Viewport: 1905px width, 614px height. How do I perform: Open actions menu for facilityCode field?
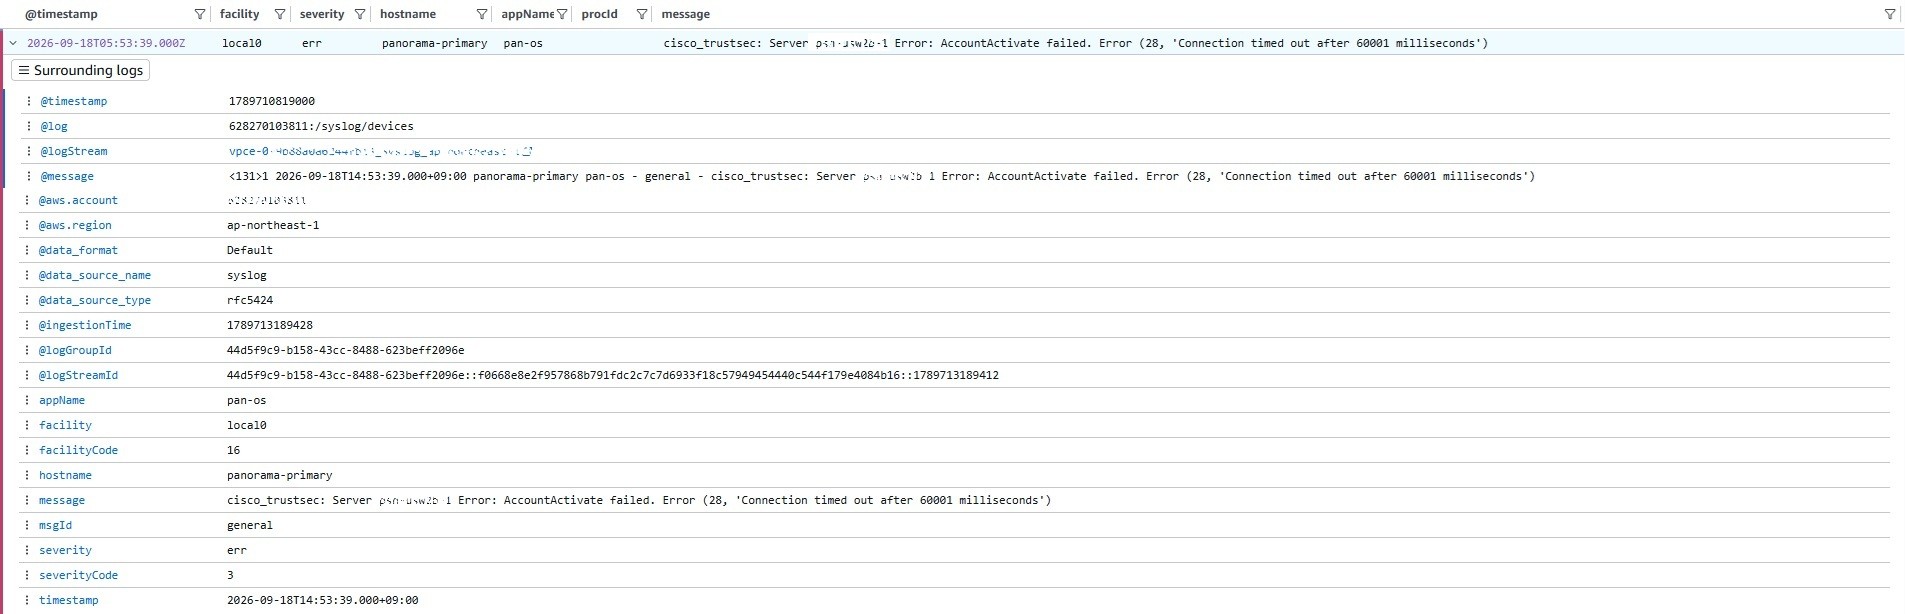coord(27,450)
